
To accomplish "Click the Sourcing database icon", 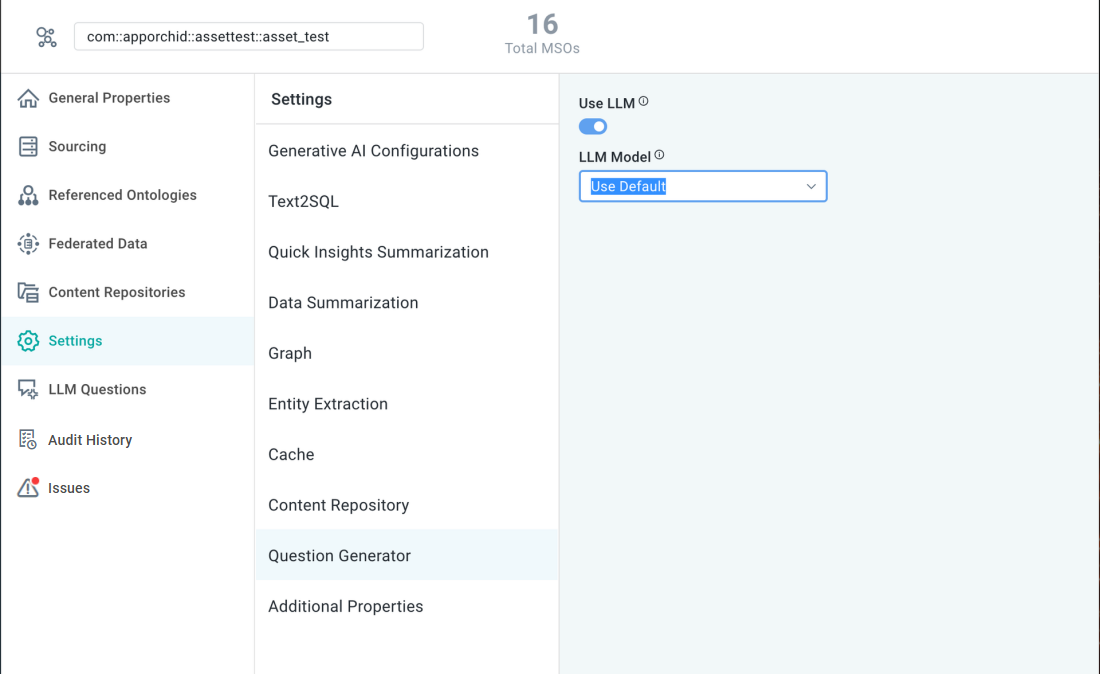I will click(x=28, y=147).
